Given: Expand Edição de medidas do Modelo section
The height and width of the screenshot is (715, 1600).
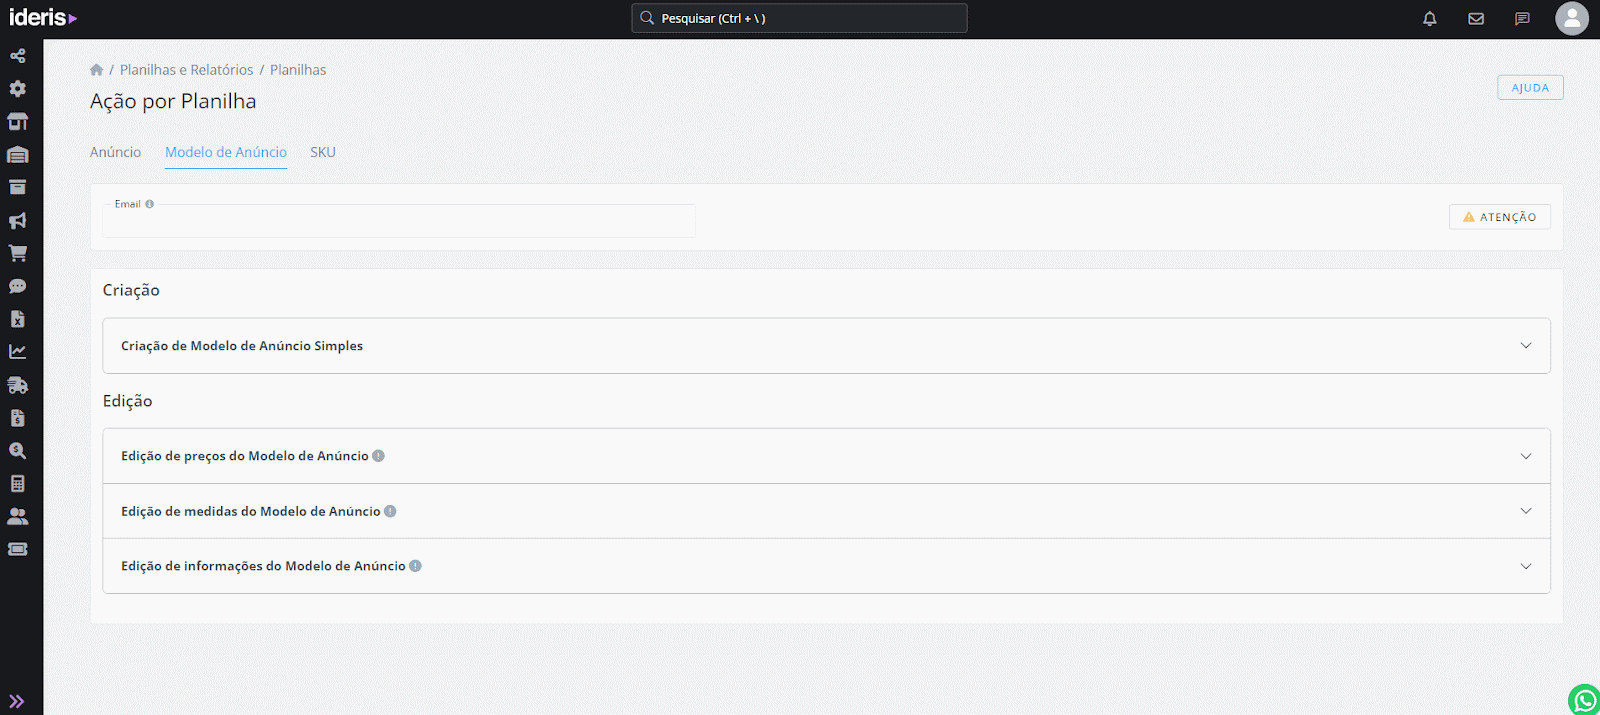Looking at the screenshot, I should point(826,511).
